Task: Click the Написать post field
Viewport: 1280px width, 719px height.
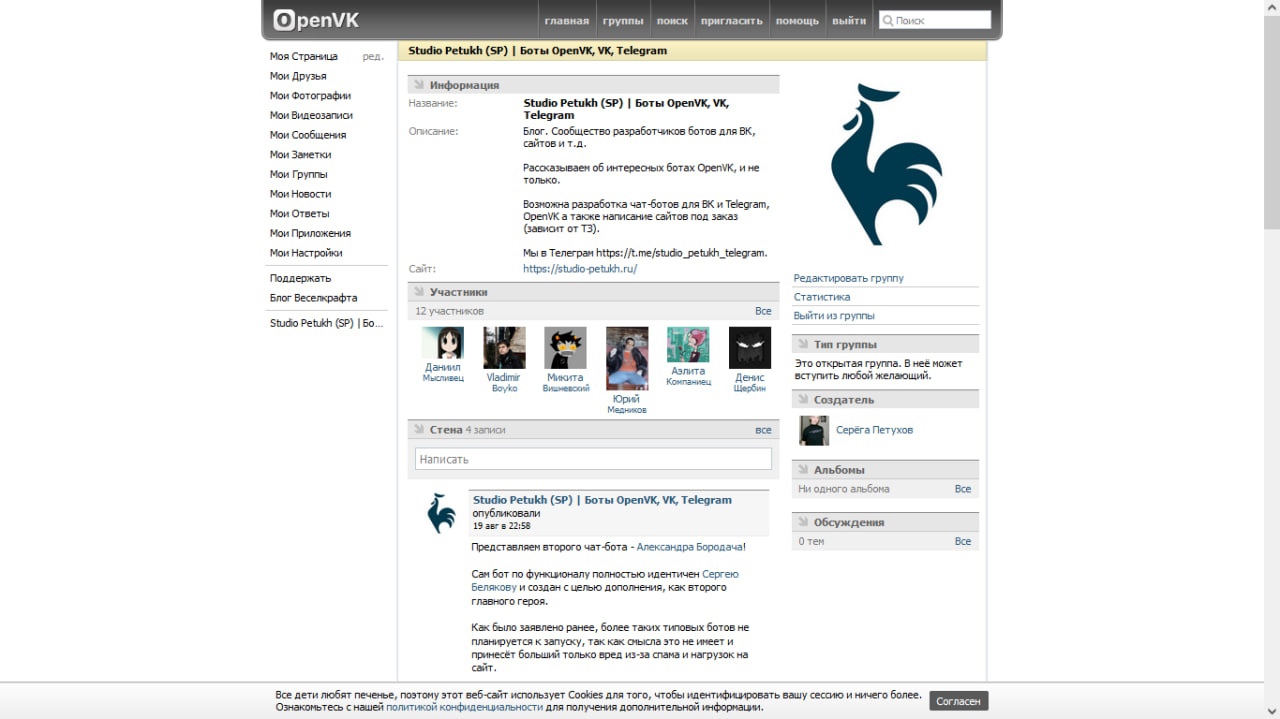Action: pyautogui.click(x=593, y=459)
